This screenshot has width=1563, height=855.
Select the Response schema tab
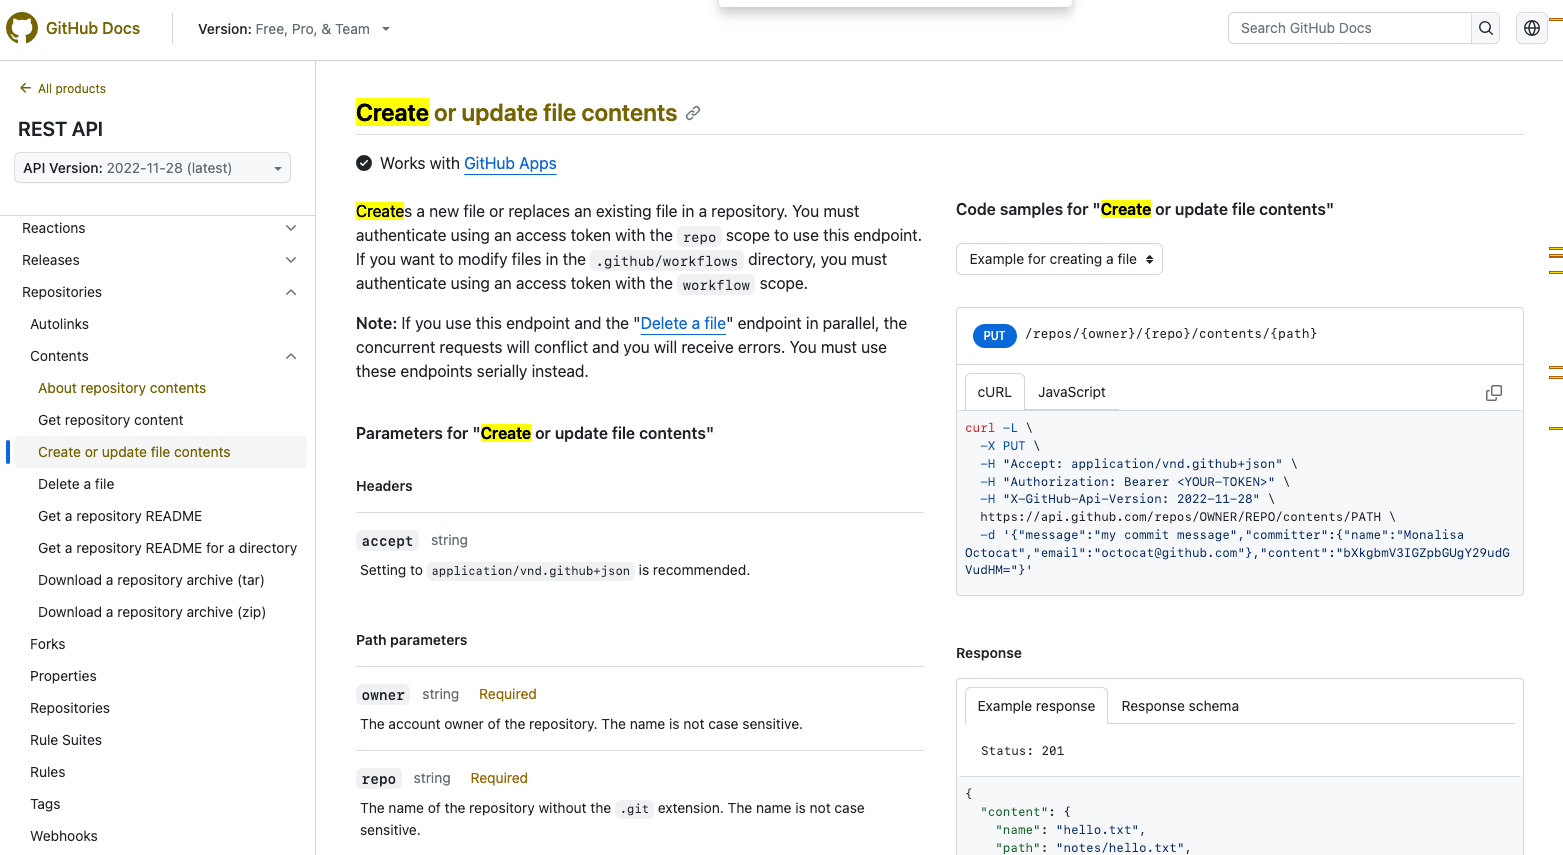(x=1180, y=706)
